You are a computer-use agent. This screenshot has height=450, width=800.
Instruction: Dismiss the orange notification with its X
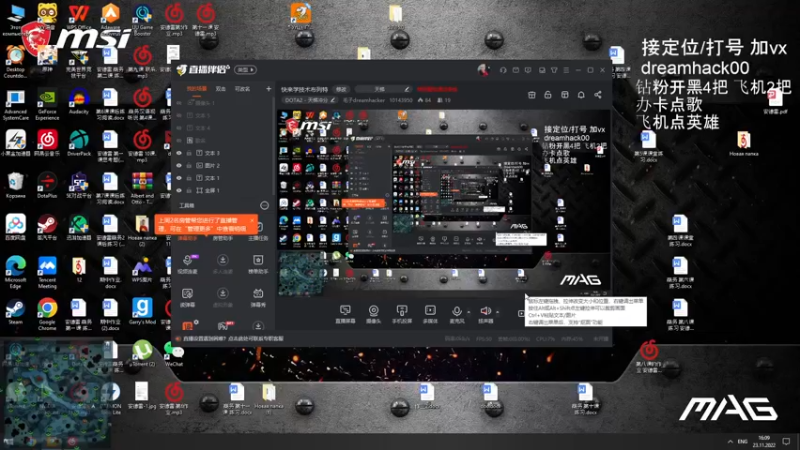tap(252, 220)
